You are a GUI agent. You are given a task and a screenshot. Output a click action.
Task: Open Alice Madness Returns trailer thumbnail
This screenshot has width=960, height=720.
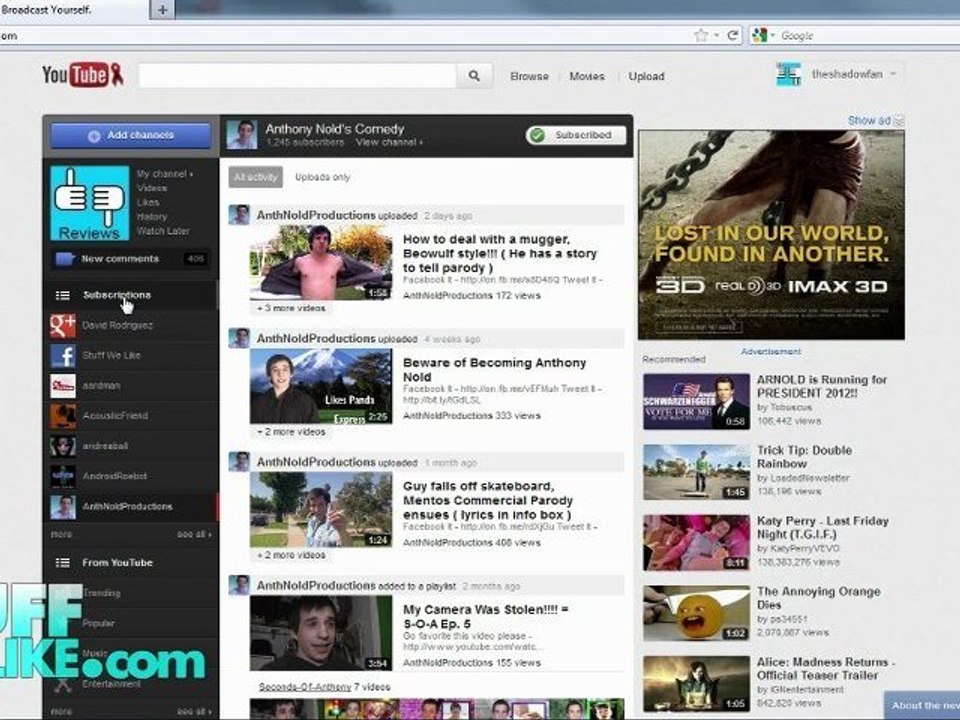tap(696, 683)
